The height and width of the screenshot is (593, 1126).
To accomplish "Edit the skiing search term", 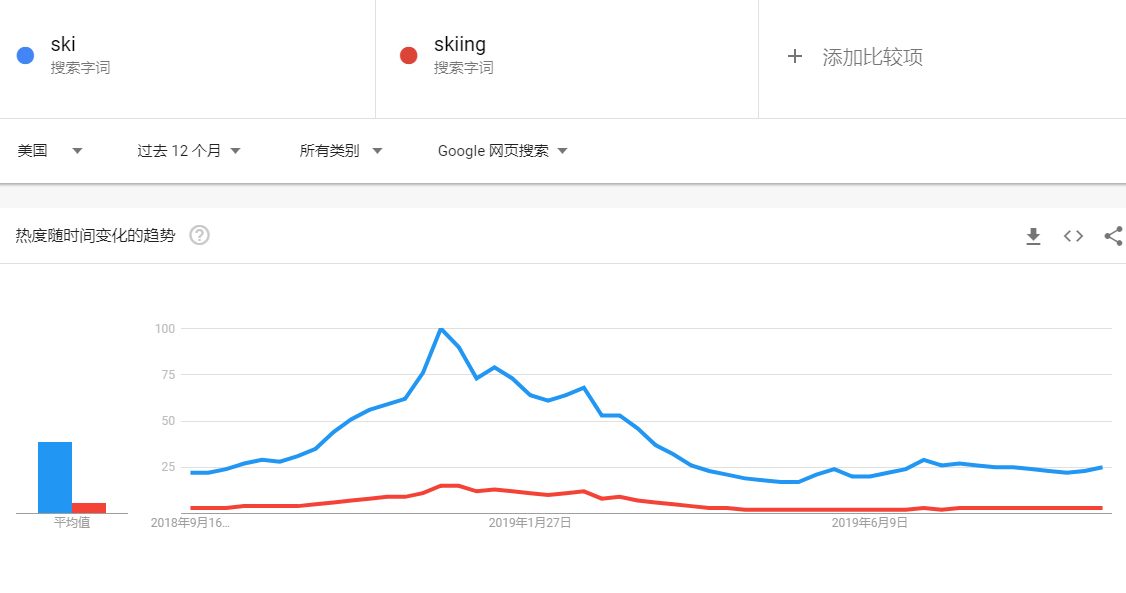I will coord(460,45).
